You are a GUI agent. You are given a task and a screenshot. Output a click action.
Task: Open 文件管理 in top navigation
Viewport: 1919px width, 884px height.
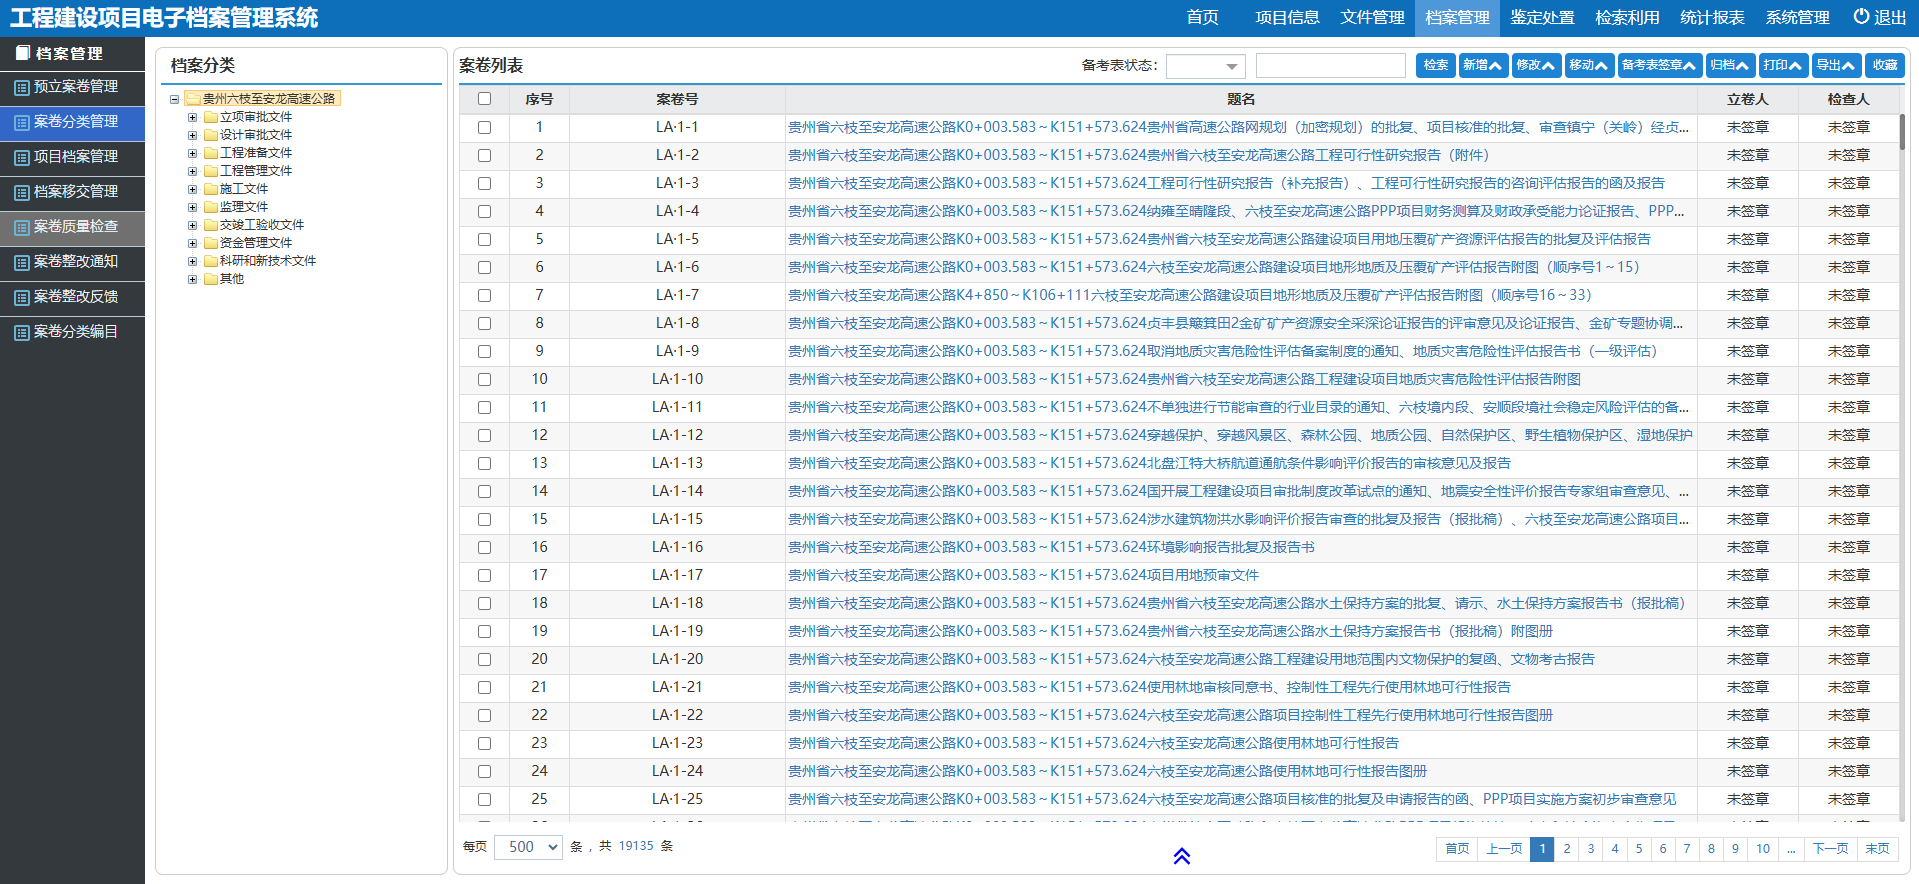tap(1372, 17)
